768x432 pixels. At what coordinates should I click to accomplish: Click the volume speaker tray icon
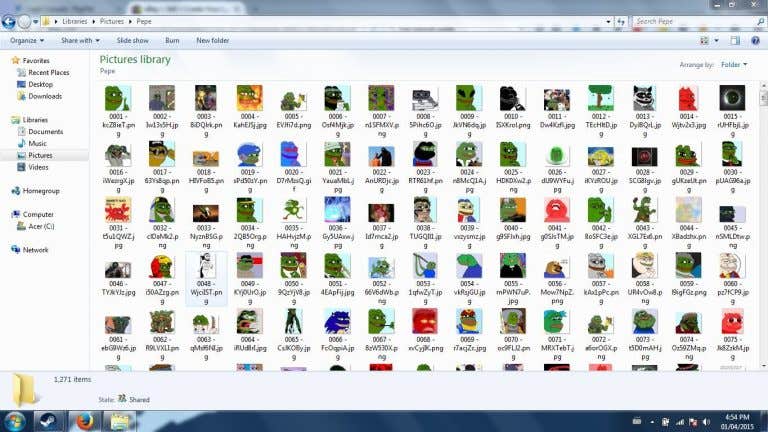[706, 422]
